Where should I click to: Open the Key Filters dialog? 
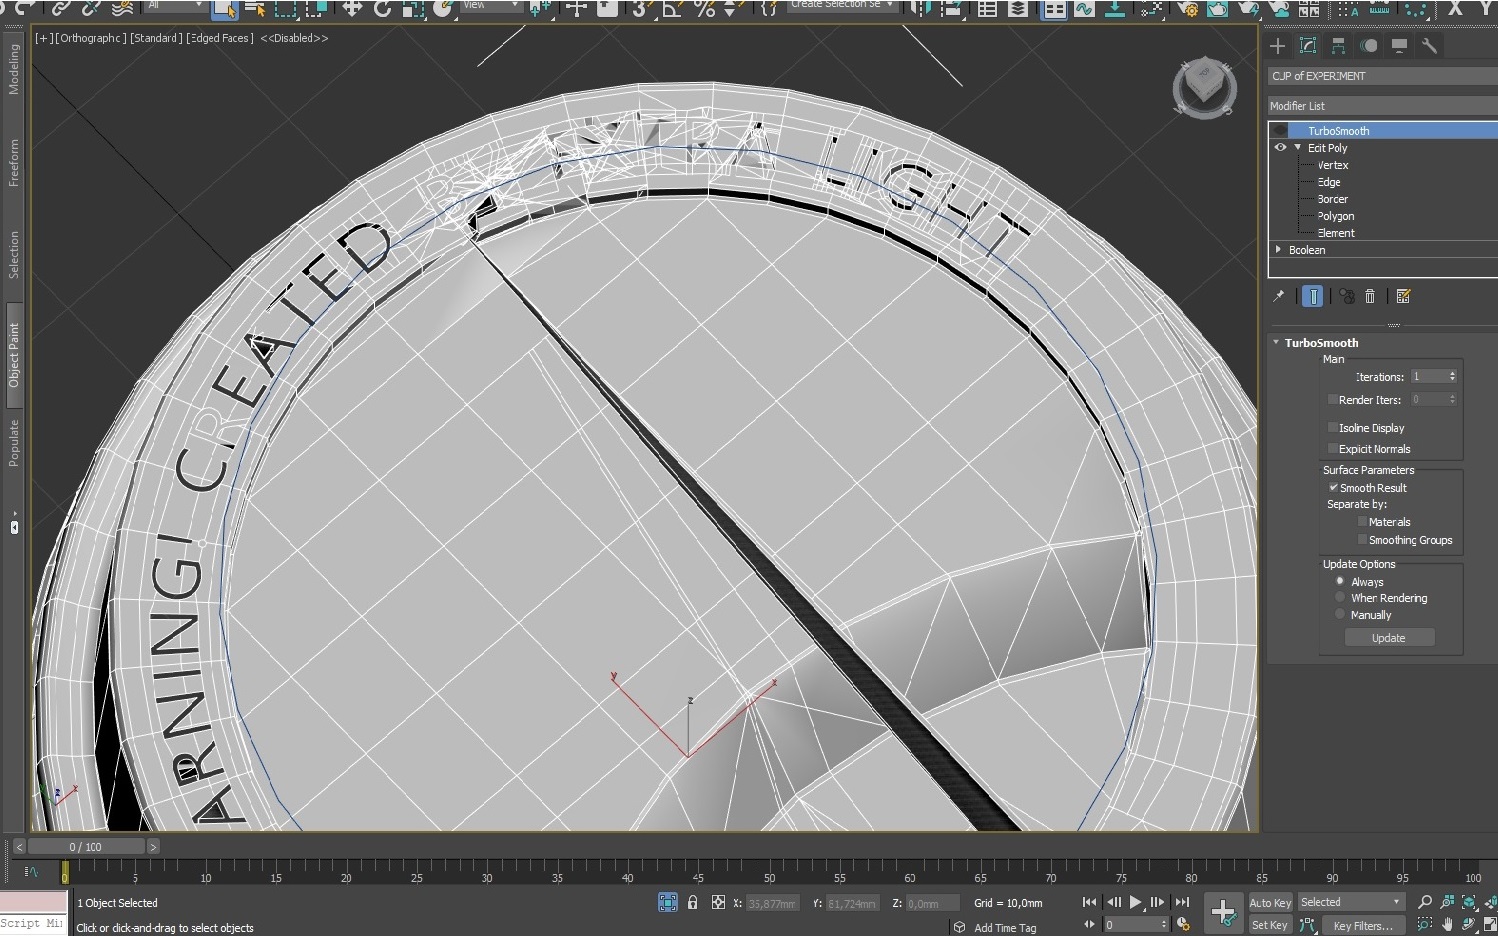coord(1362,926)
